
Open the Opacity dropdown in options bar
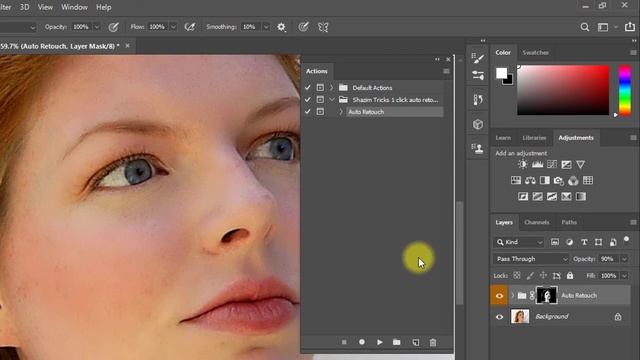pos(97,27)
